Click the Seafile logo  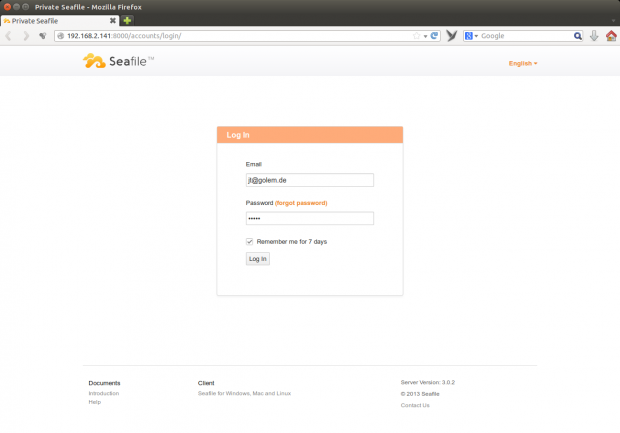pyautogui.click(x=119, y=61)
